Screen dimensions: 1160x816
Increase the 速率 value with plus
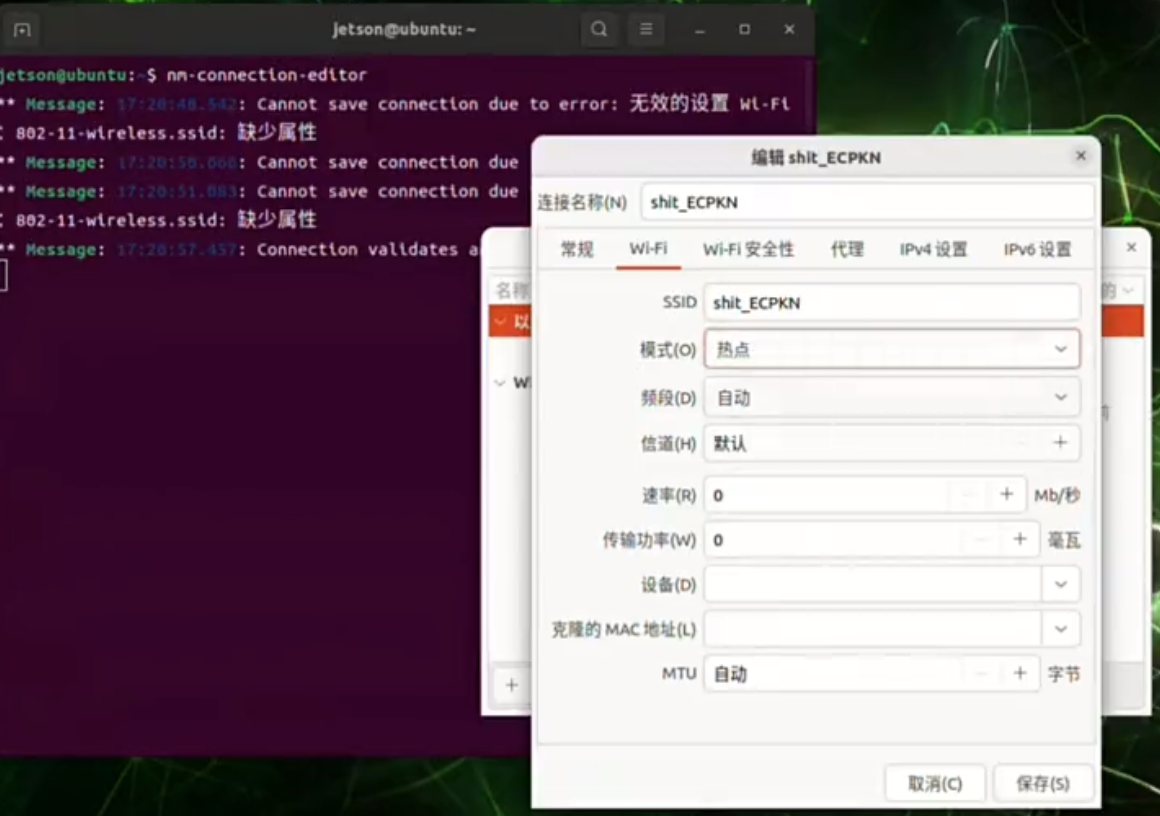pyautogui.click(x=1006, y=494)
